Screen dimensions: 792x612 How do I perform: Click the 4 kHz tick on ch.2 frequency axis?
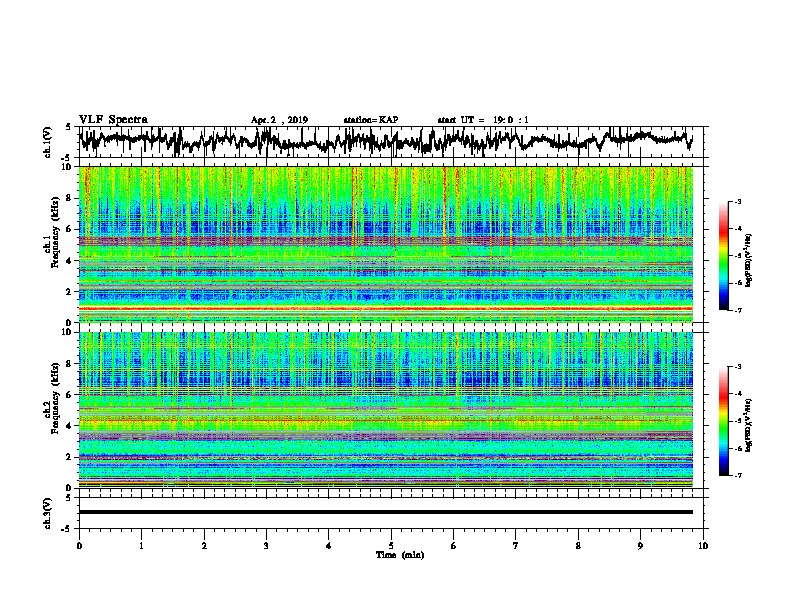(70, 426)
